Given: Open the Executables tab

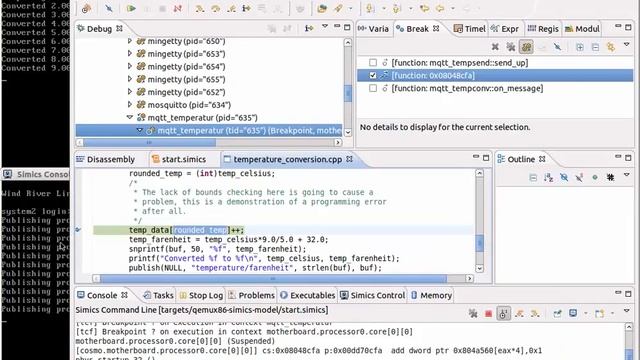Looking at the screenshot, I should click(x=308, y=295).
